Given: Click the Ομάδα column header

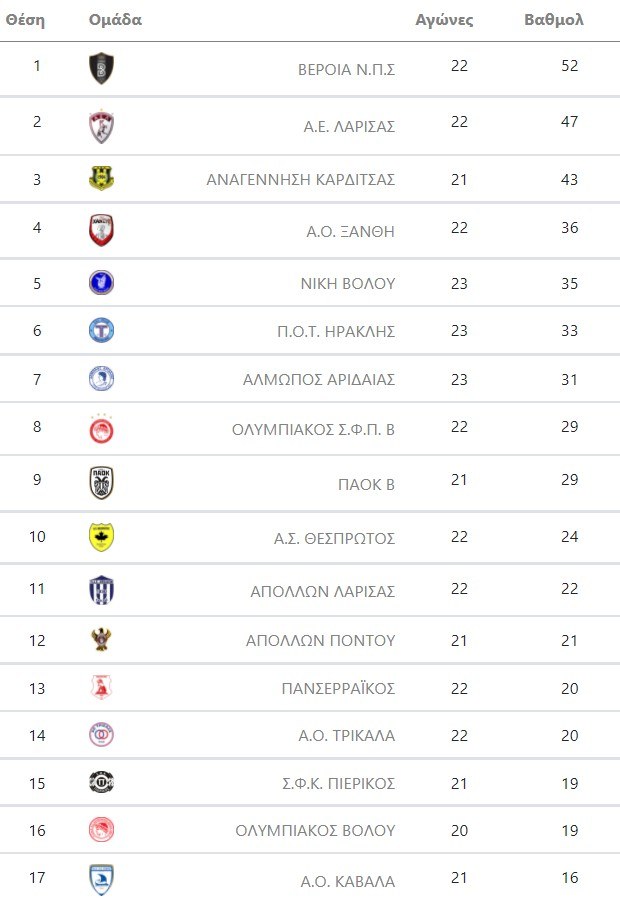Looking at the screenshot, I should [x=115, y=20].
